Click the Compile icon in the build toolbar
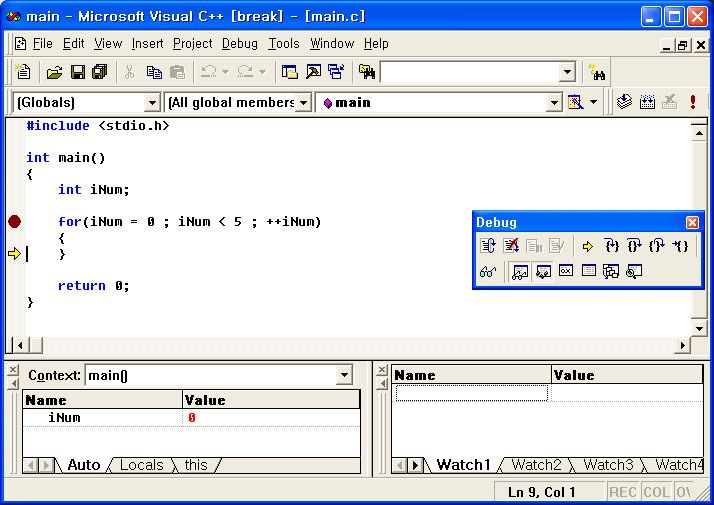 click(624, 102)
